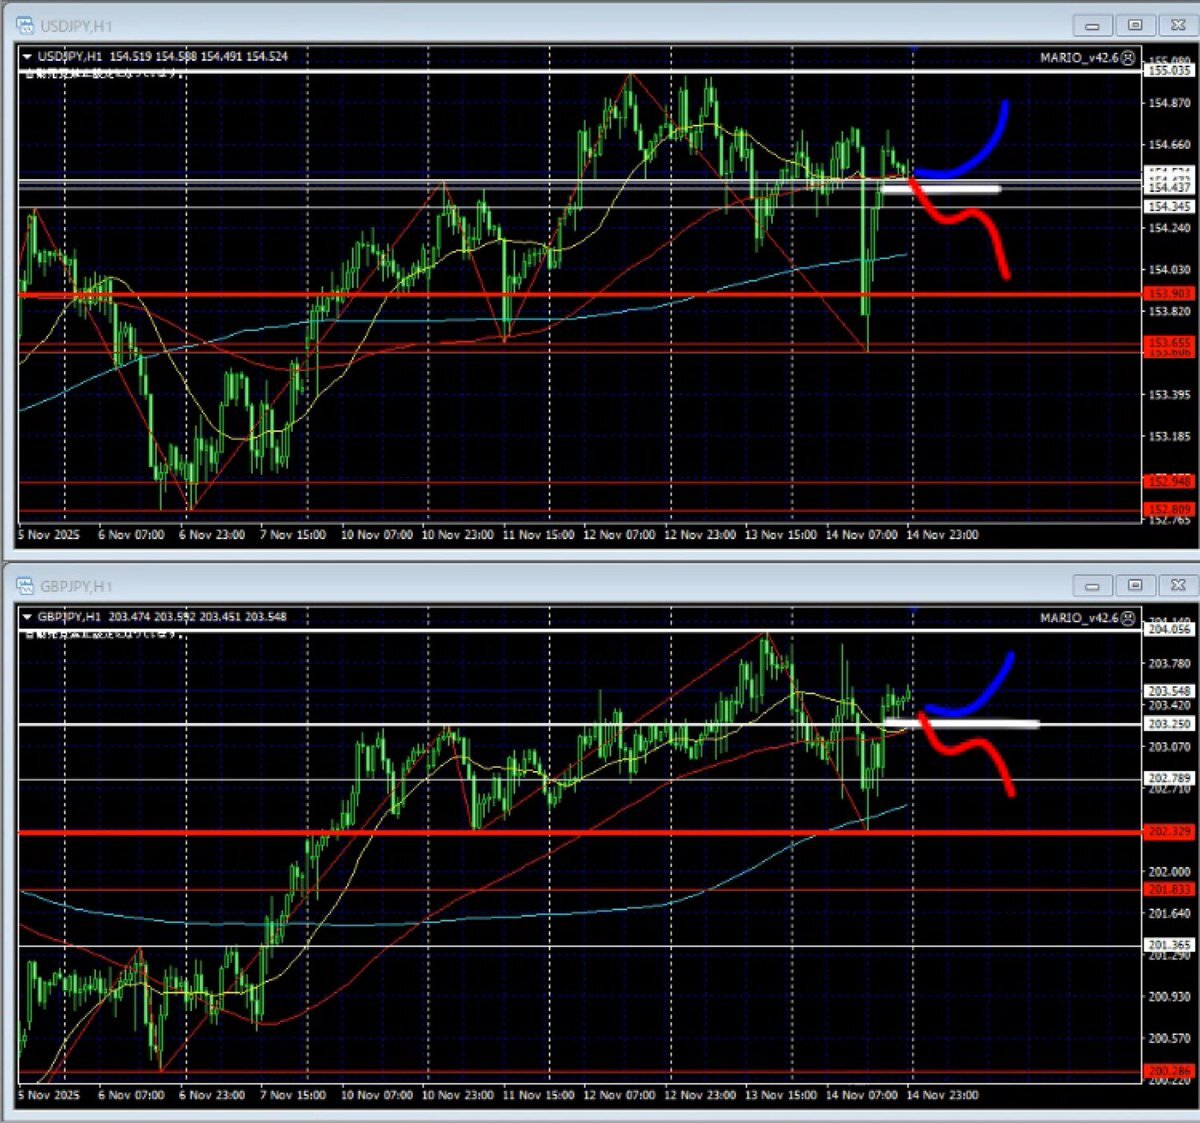Click the GBPJPY,H1 window title chart icon
Viewport: 1200px width, 1123px height.
tap(25, 585)
